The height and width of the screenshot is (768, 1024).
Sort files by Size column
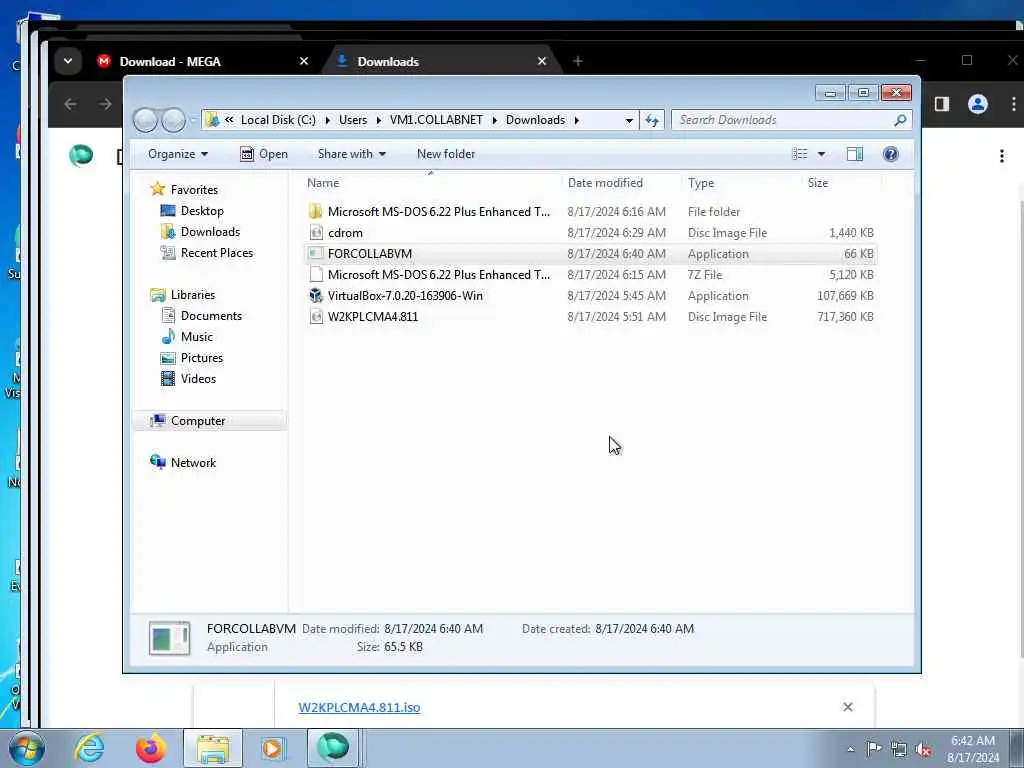[x=840, y=183]
